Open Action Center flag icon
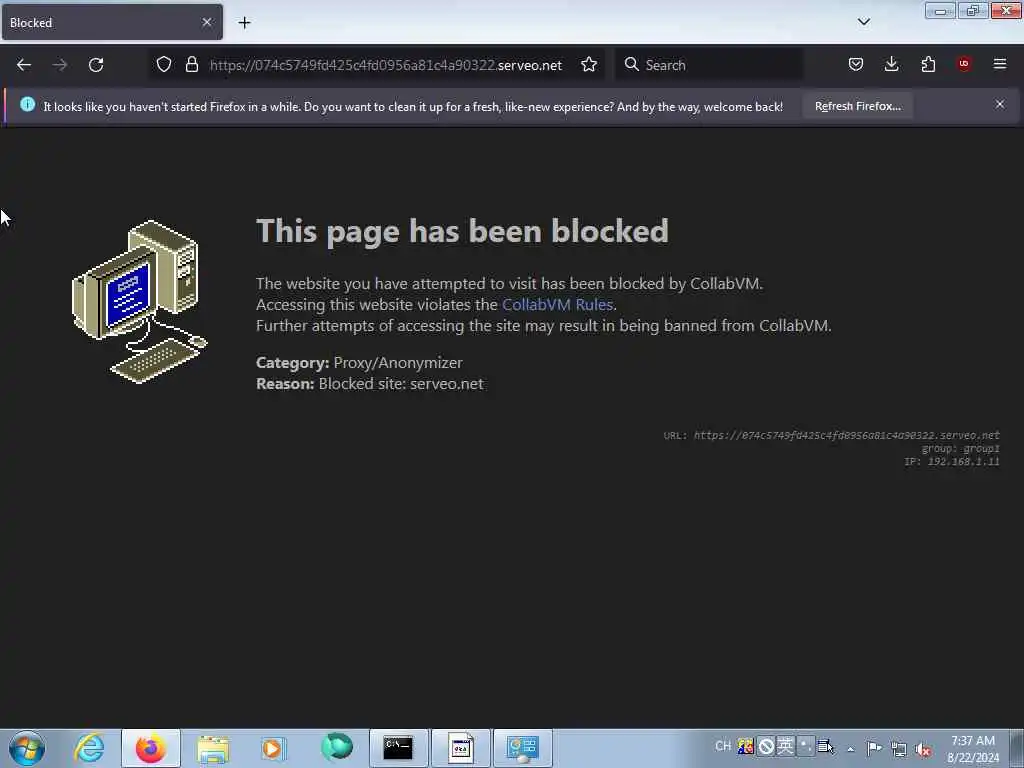 click(874, 748)
